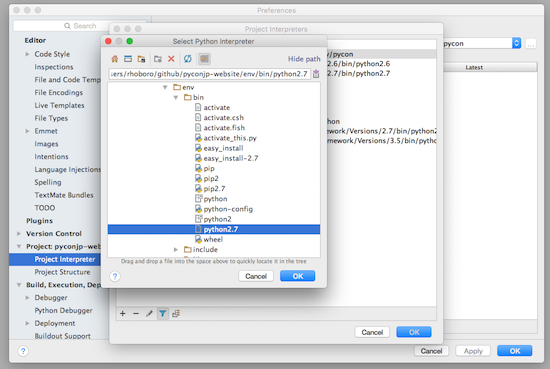This screenshot has width=550, height=369.
Task: Select activate.fish in file tree
Action: coord(224,128)
